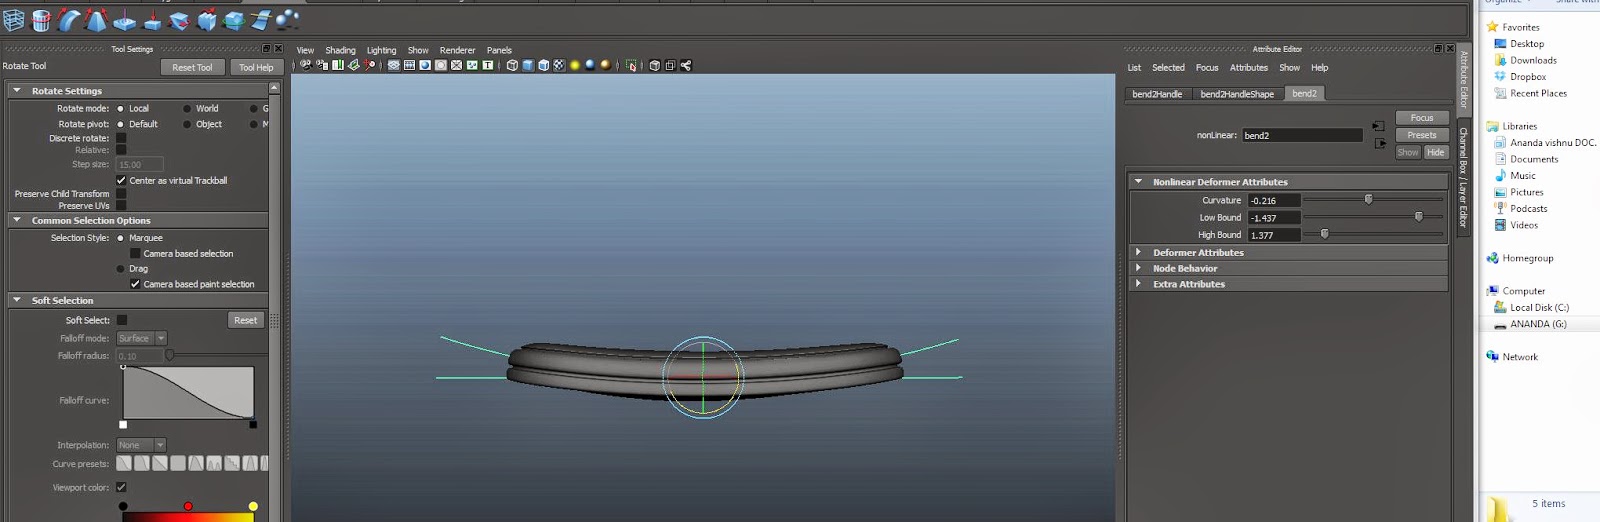Click the Tool Help button
Image resolution: width=1600 pixels, height=522 pixels.
pos(256,67)
